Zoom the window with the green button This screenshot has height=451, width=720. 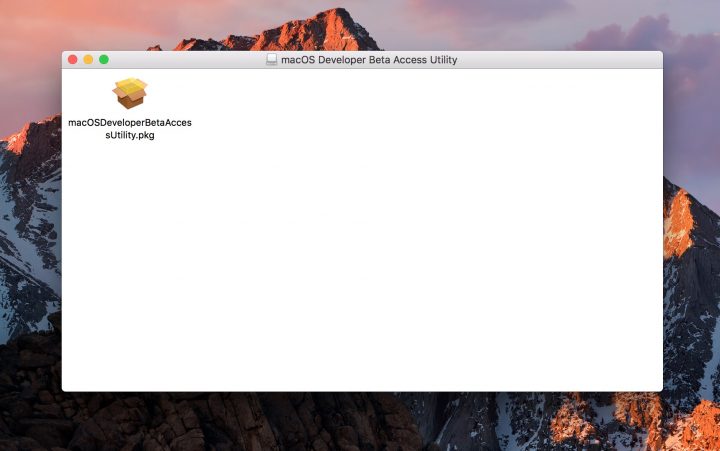point(104,59)
